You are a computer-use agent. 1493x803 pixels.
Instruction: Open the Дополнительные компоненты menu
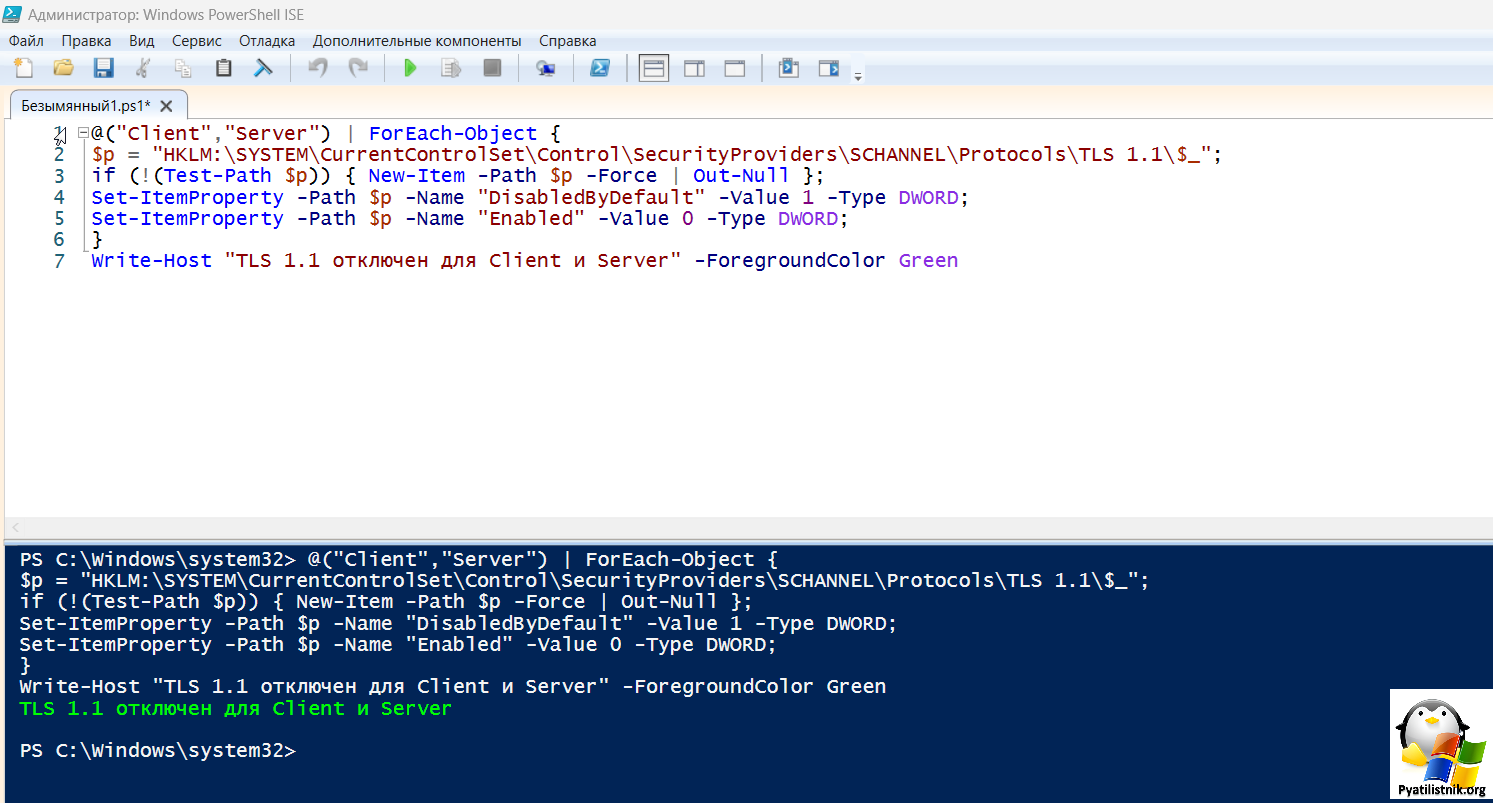click(417, 41)
